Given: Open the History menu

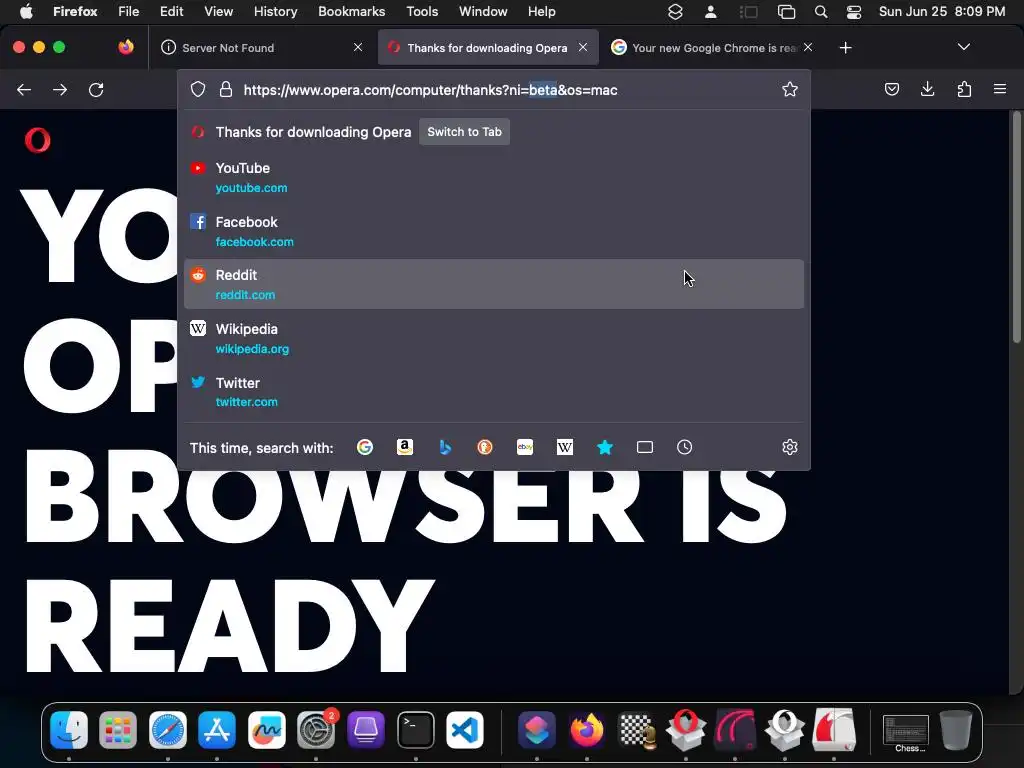Looking at the screenshot, I should coord(275,12).
